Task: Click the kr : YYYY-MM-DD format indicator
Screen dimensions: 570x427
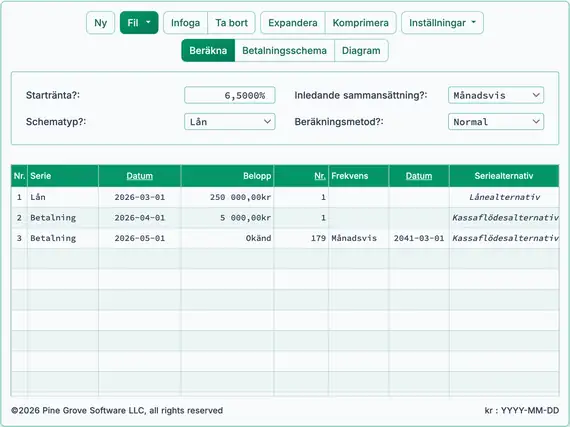Action: [x=522, y=411]
